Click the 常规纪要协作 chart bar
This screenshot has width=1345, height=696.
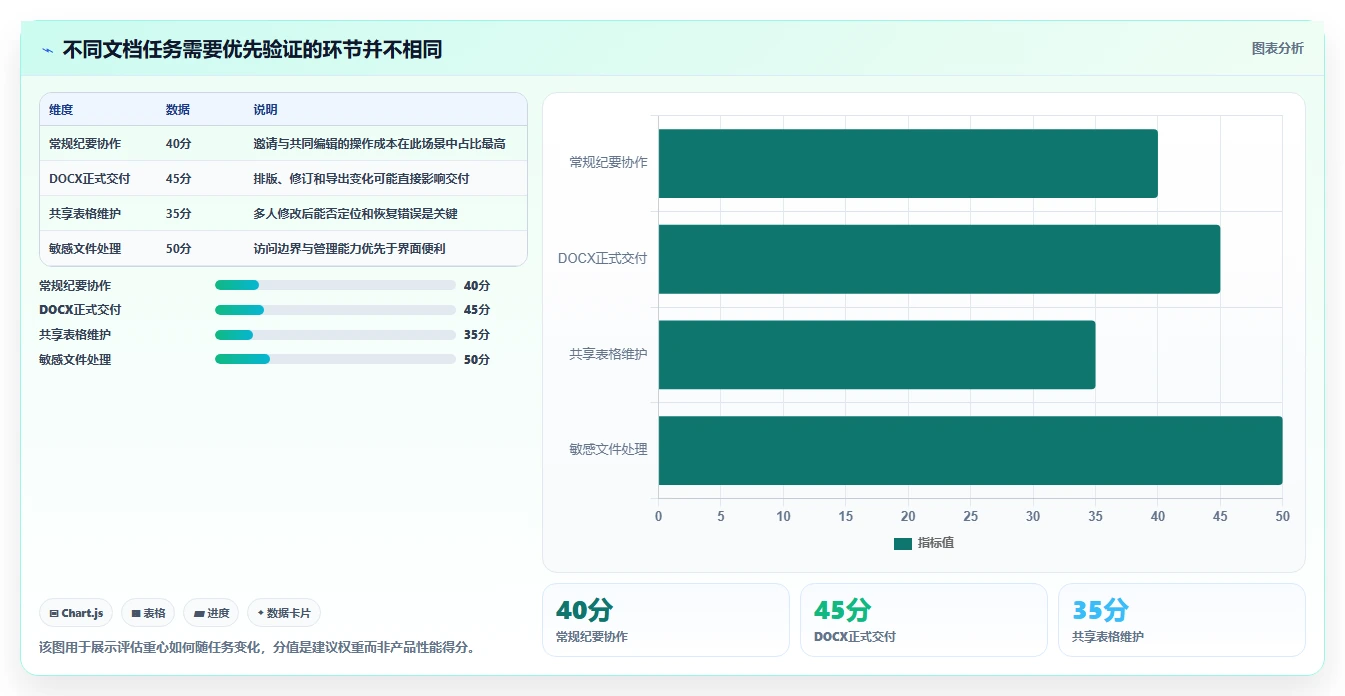coord(908,163)
